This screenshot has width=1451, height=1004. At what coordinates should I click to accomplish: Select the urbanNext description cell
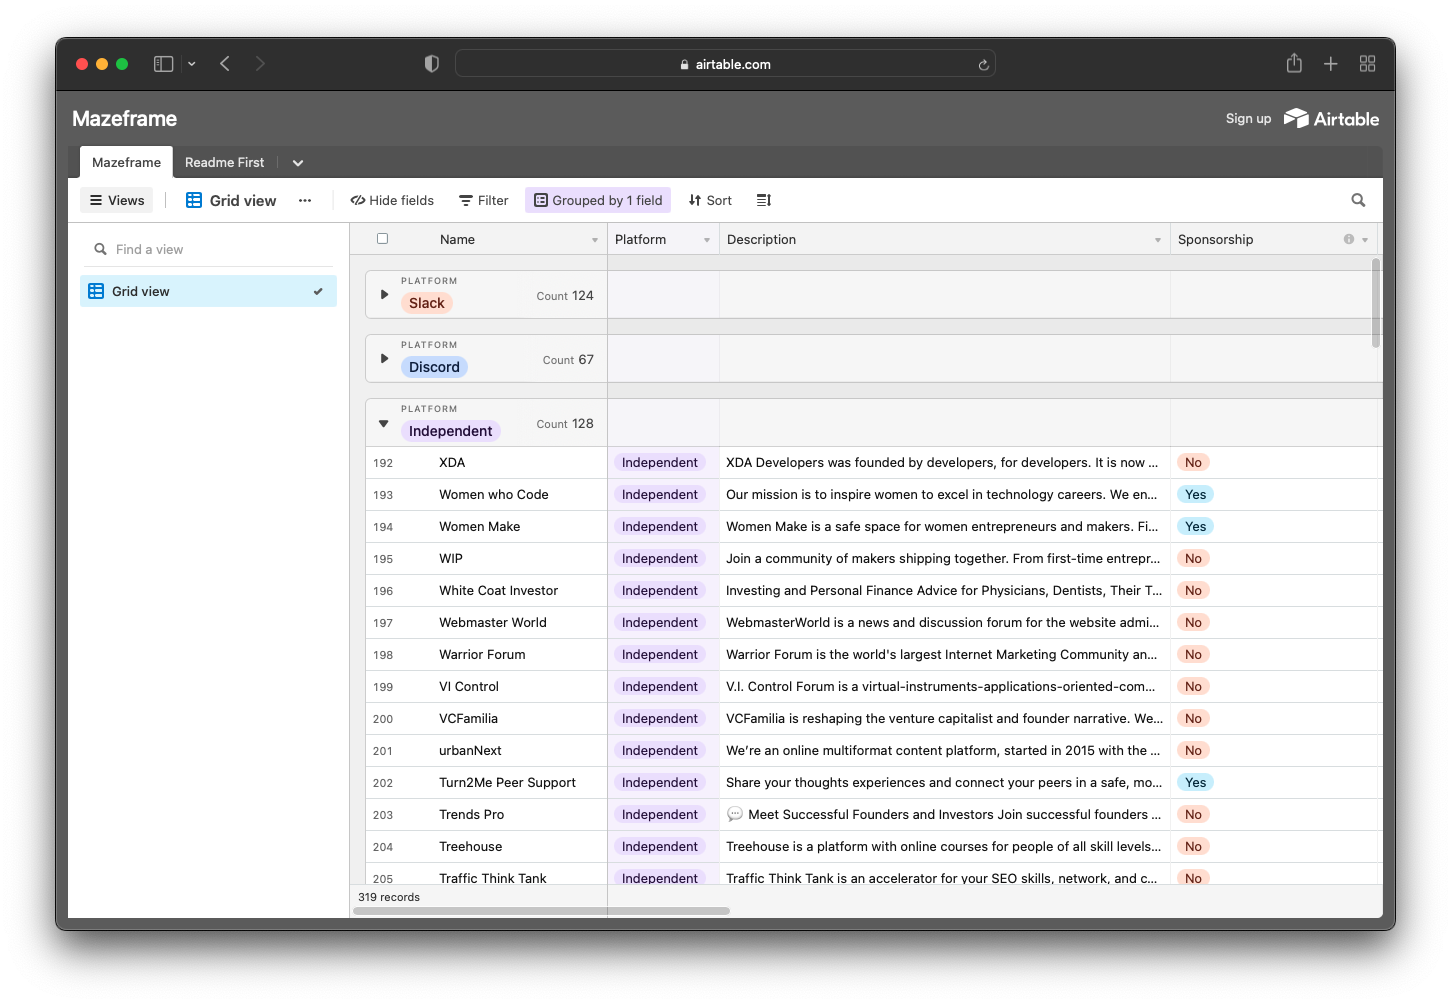(944, 751)
